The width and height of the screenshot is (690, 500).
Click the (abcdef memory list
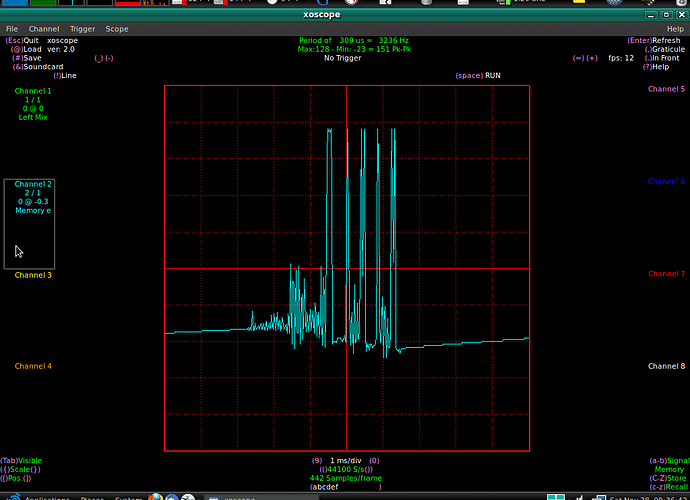coord(346,487)
